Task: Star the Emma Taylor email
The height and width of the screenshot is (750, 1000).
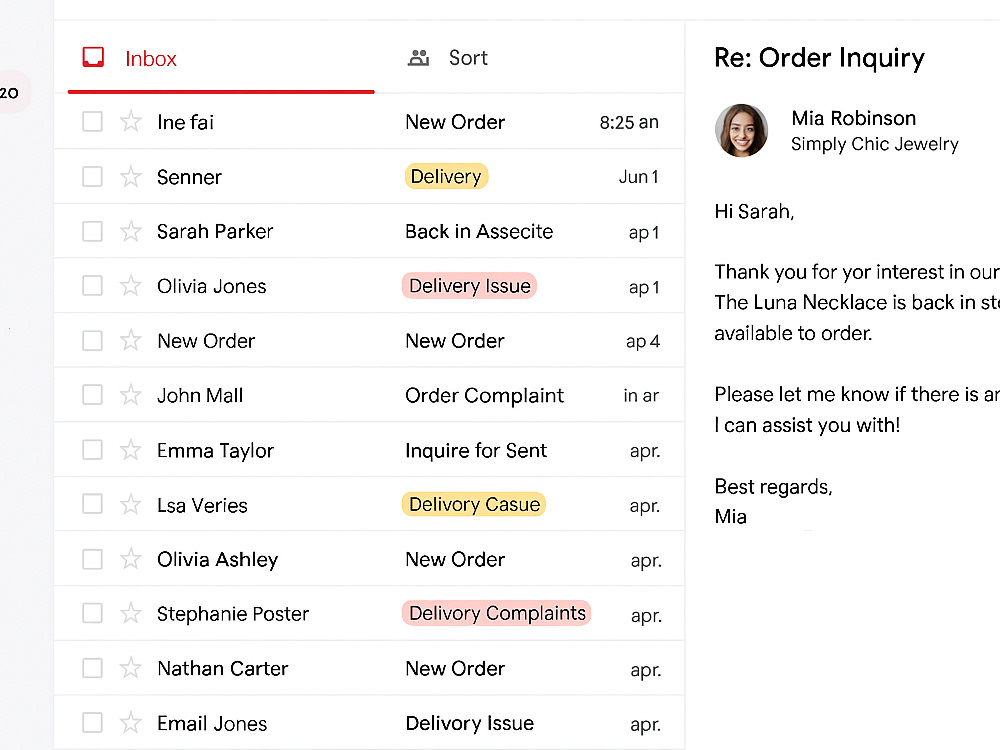Action: [x=131, y=450]
